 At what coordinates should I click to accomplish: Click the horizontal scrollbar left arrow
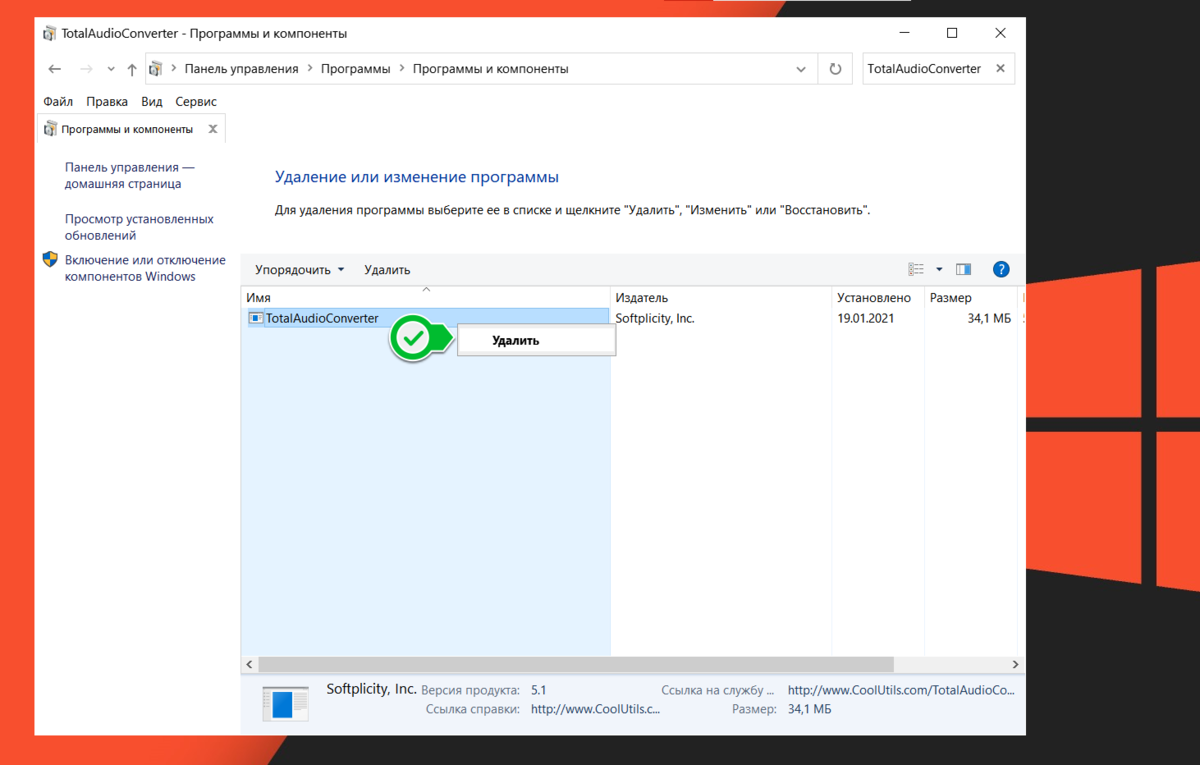click(249, 664)
